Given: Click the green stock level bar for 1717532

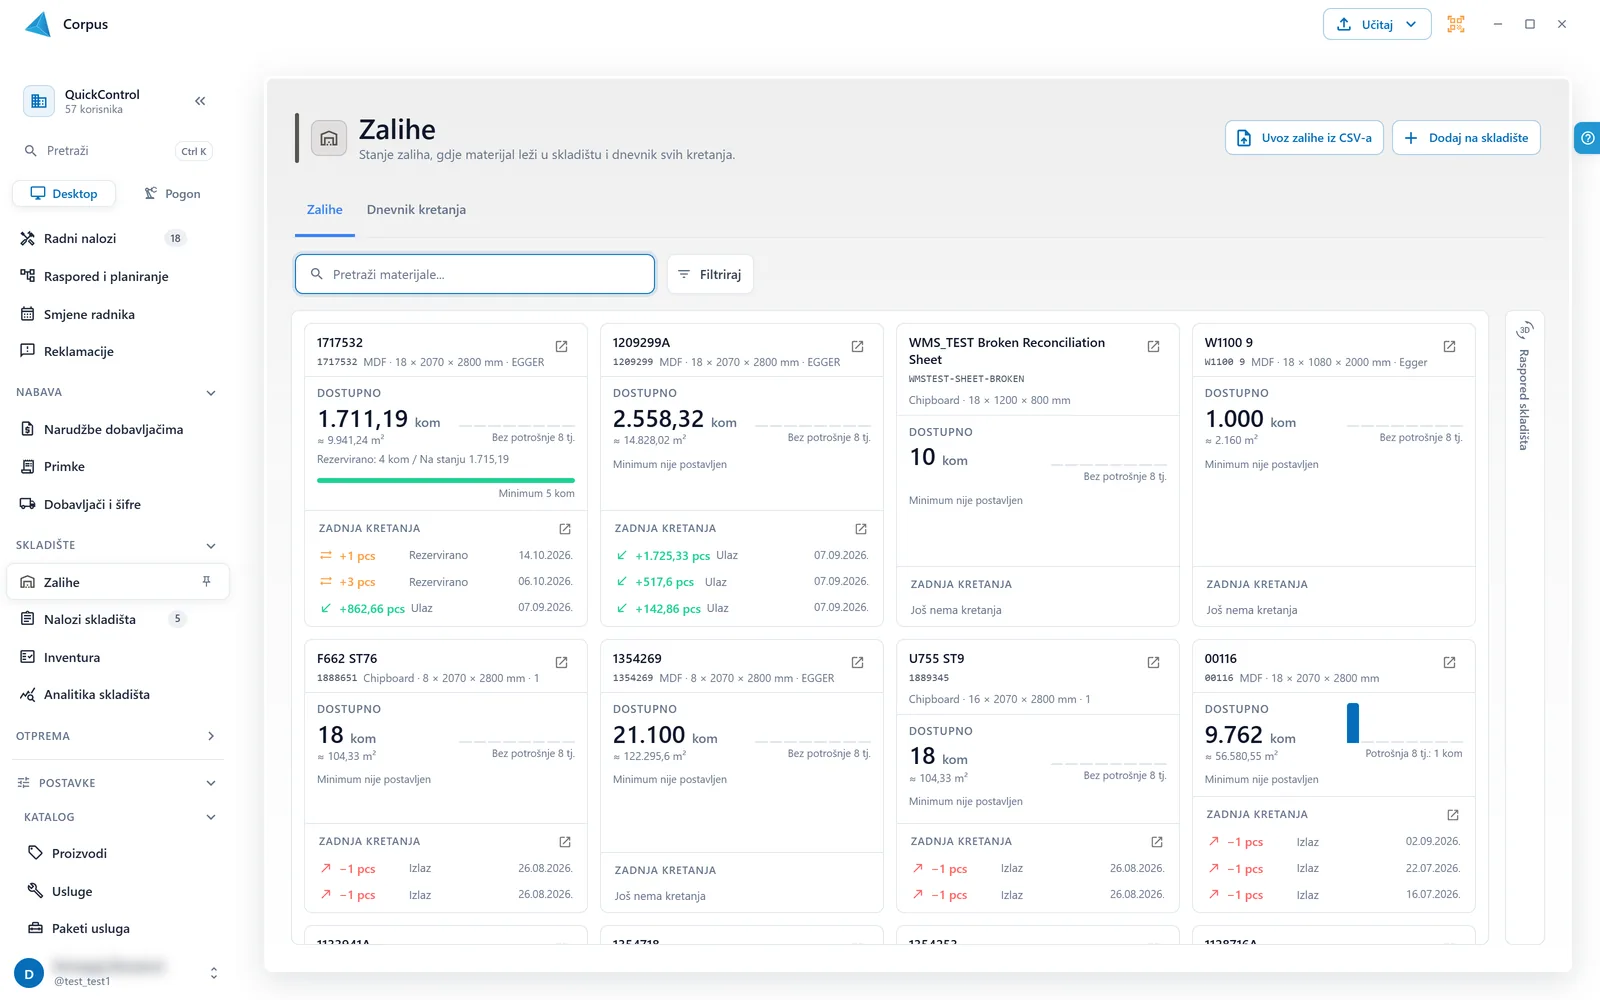Looking at the screenshot, I should point(446,480).
